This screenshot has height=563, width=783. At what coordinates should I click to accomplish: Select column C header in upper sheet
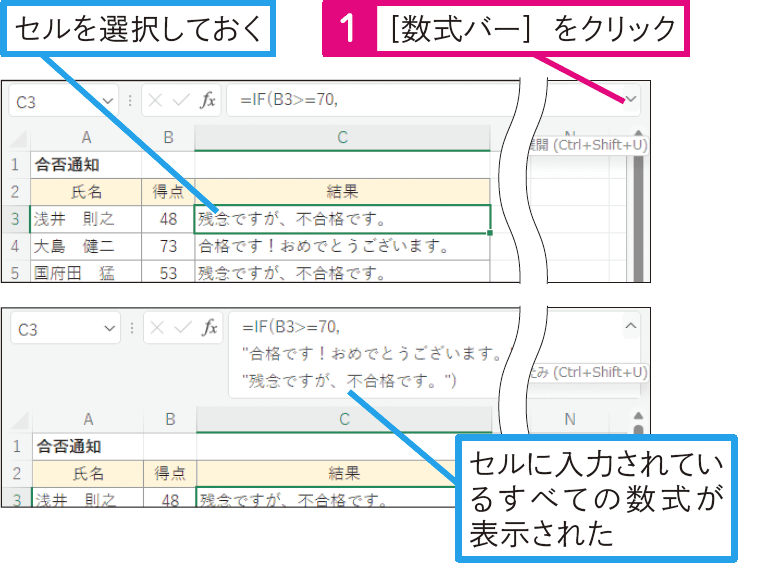point(342,137)
